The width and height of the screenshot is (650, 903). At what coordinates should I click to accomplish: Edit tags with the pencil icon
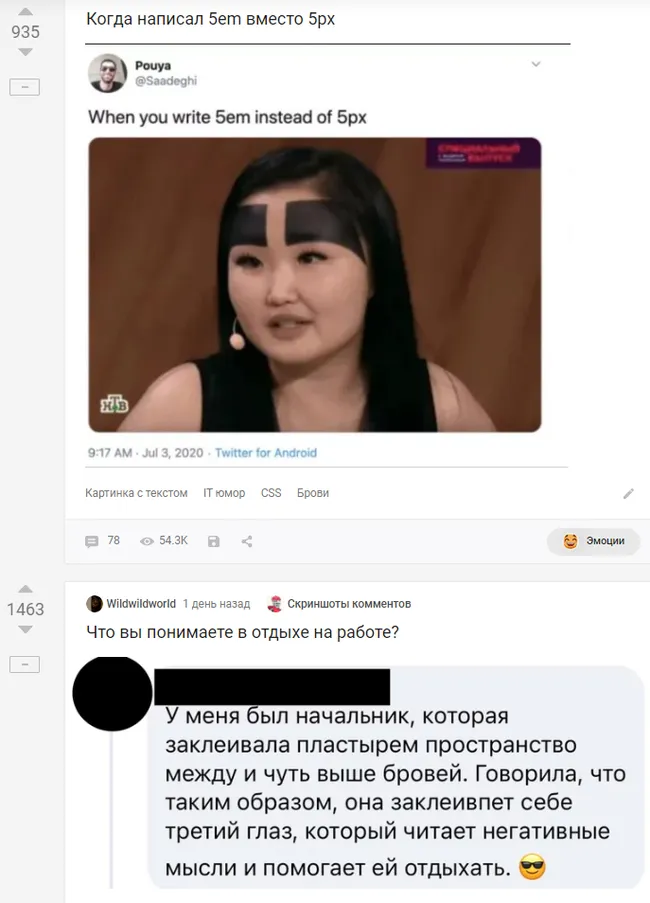click(x=629, y=494)
